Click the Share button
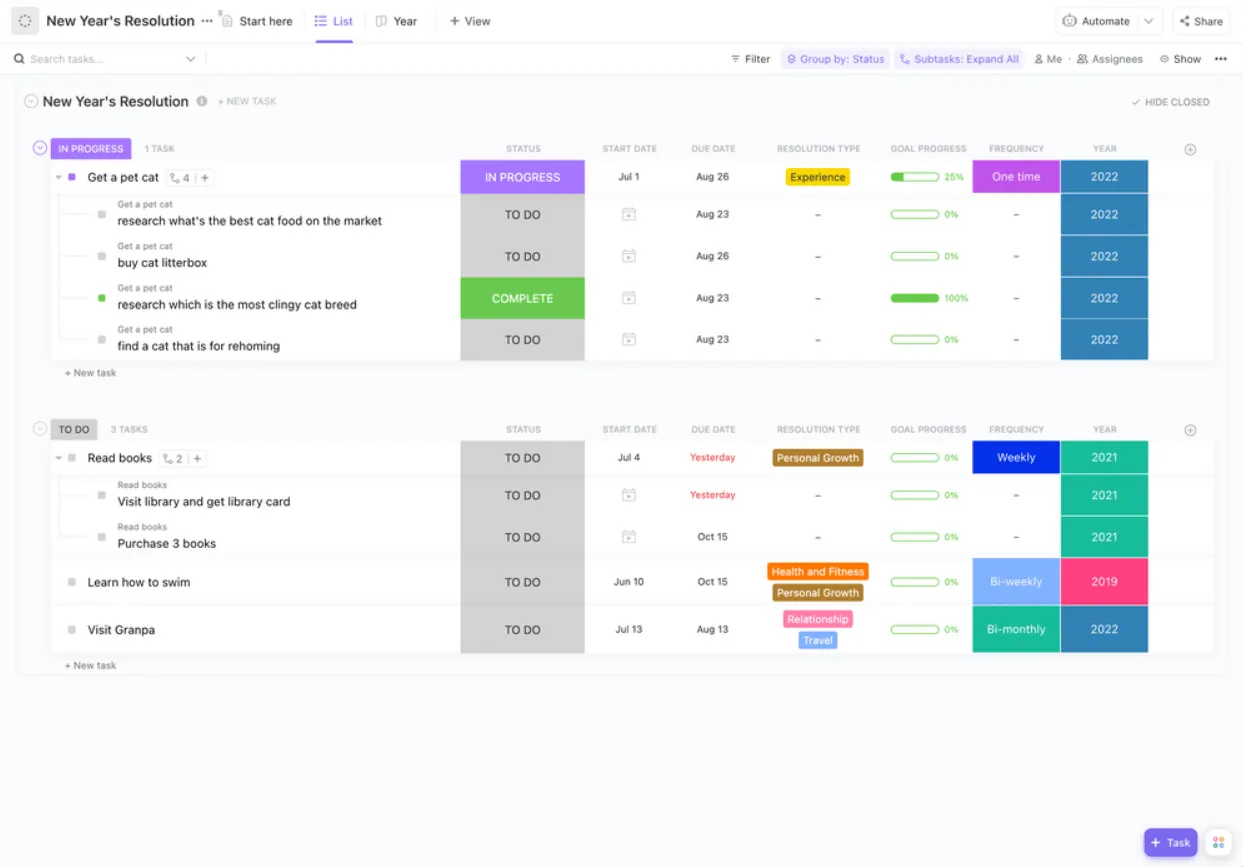This screenshot has height=867, width=1243. pyautogui.click(x=1201, y=21)
